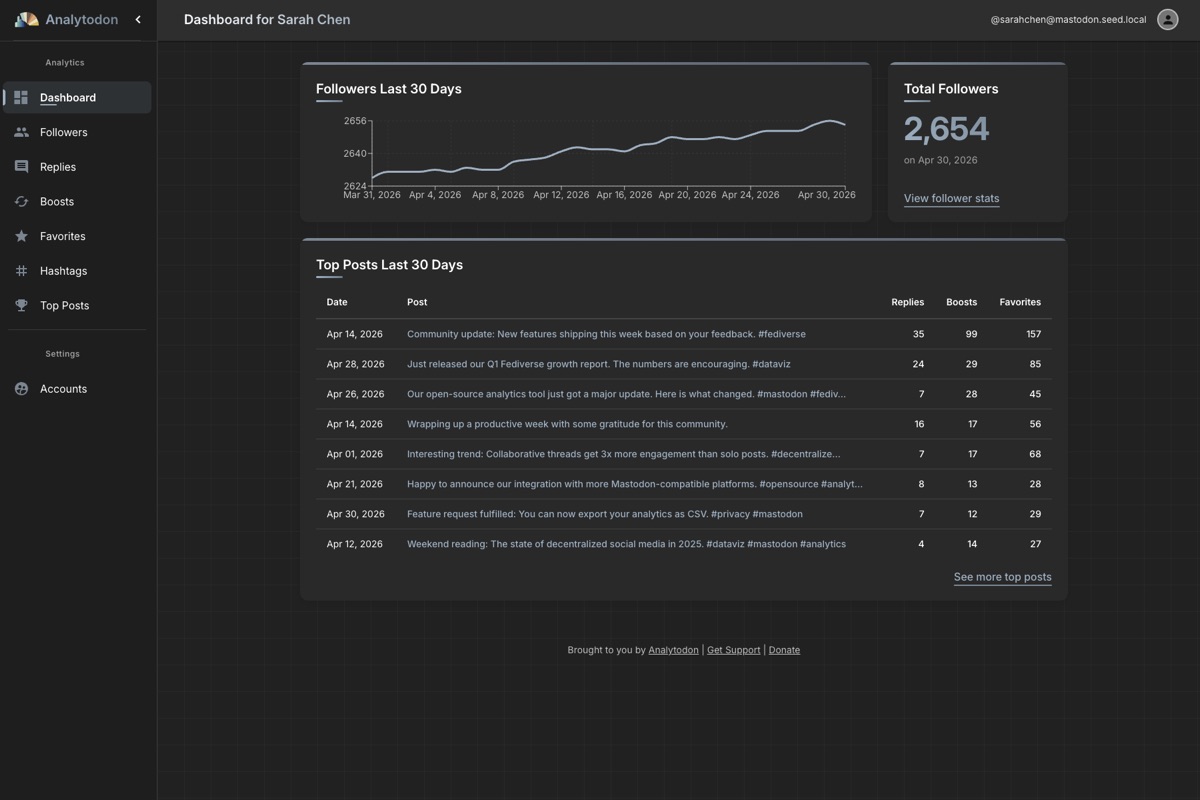Click the Favorites star icon

tap(21, 236)
